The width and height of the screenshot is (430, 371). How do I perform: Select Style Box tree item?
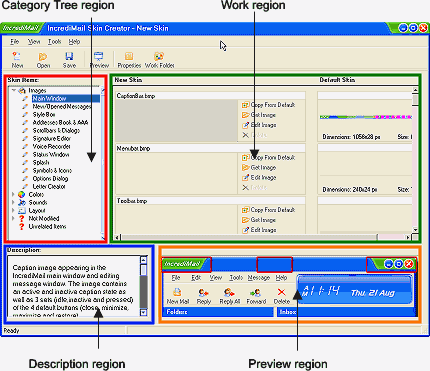pos(44,115)
